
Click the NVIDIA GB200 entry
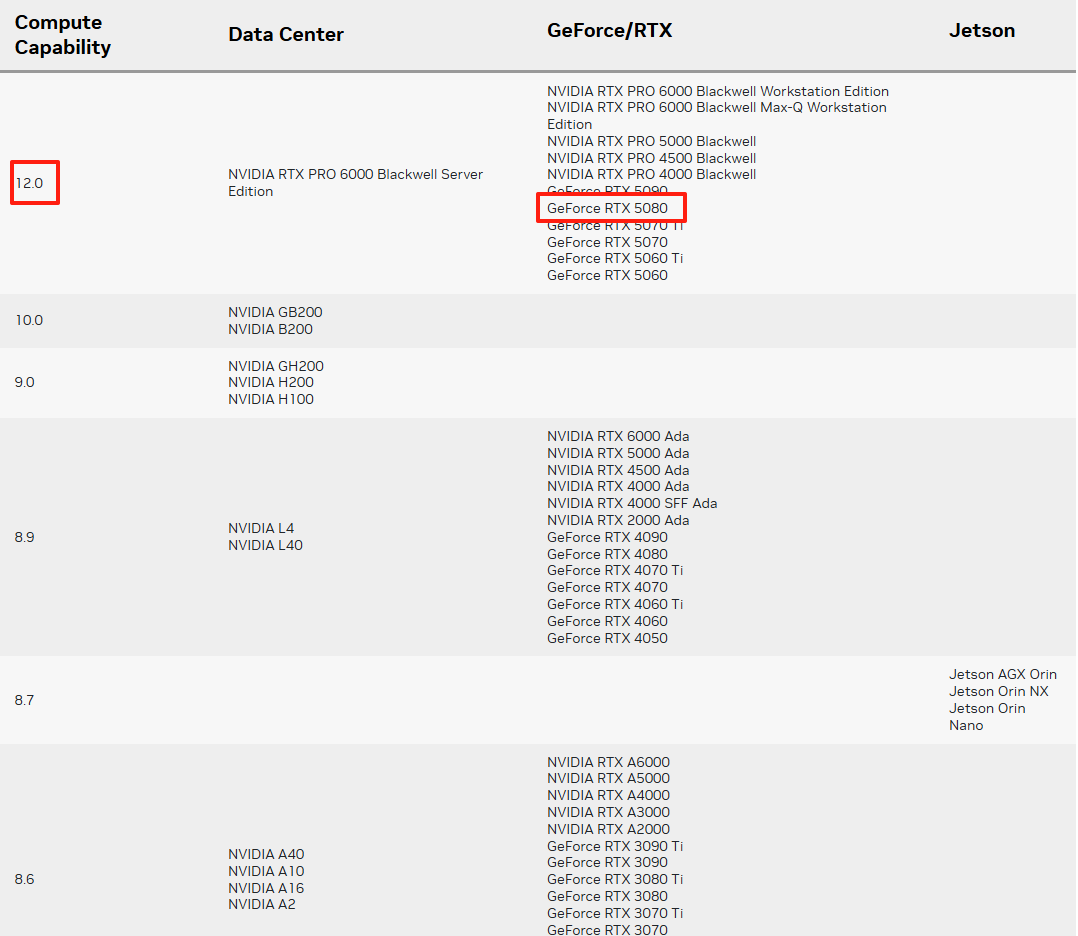pos(275,312)
